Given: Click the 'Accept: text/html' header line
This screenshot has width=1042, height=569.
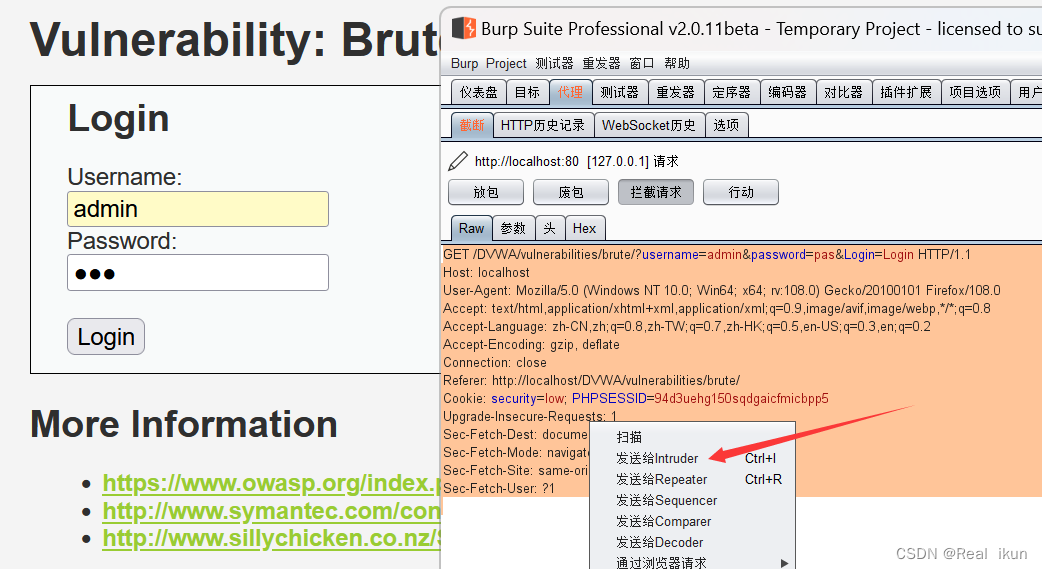Looking at the screenshot, I should [x=716, y=308].
